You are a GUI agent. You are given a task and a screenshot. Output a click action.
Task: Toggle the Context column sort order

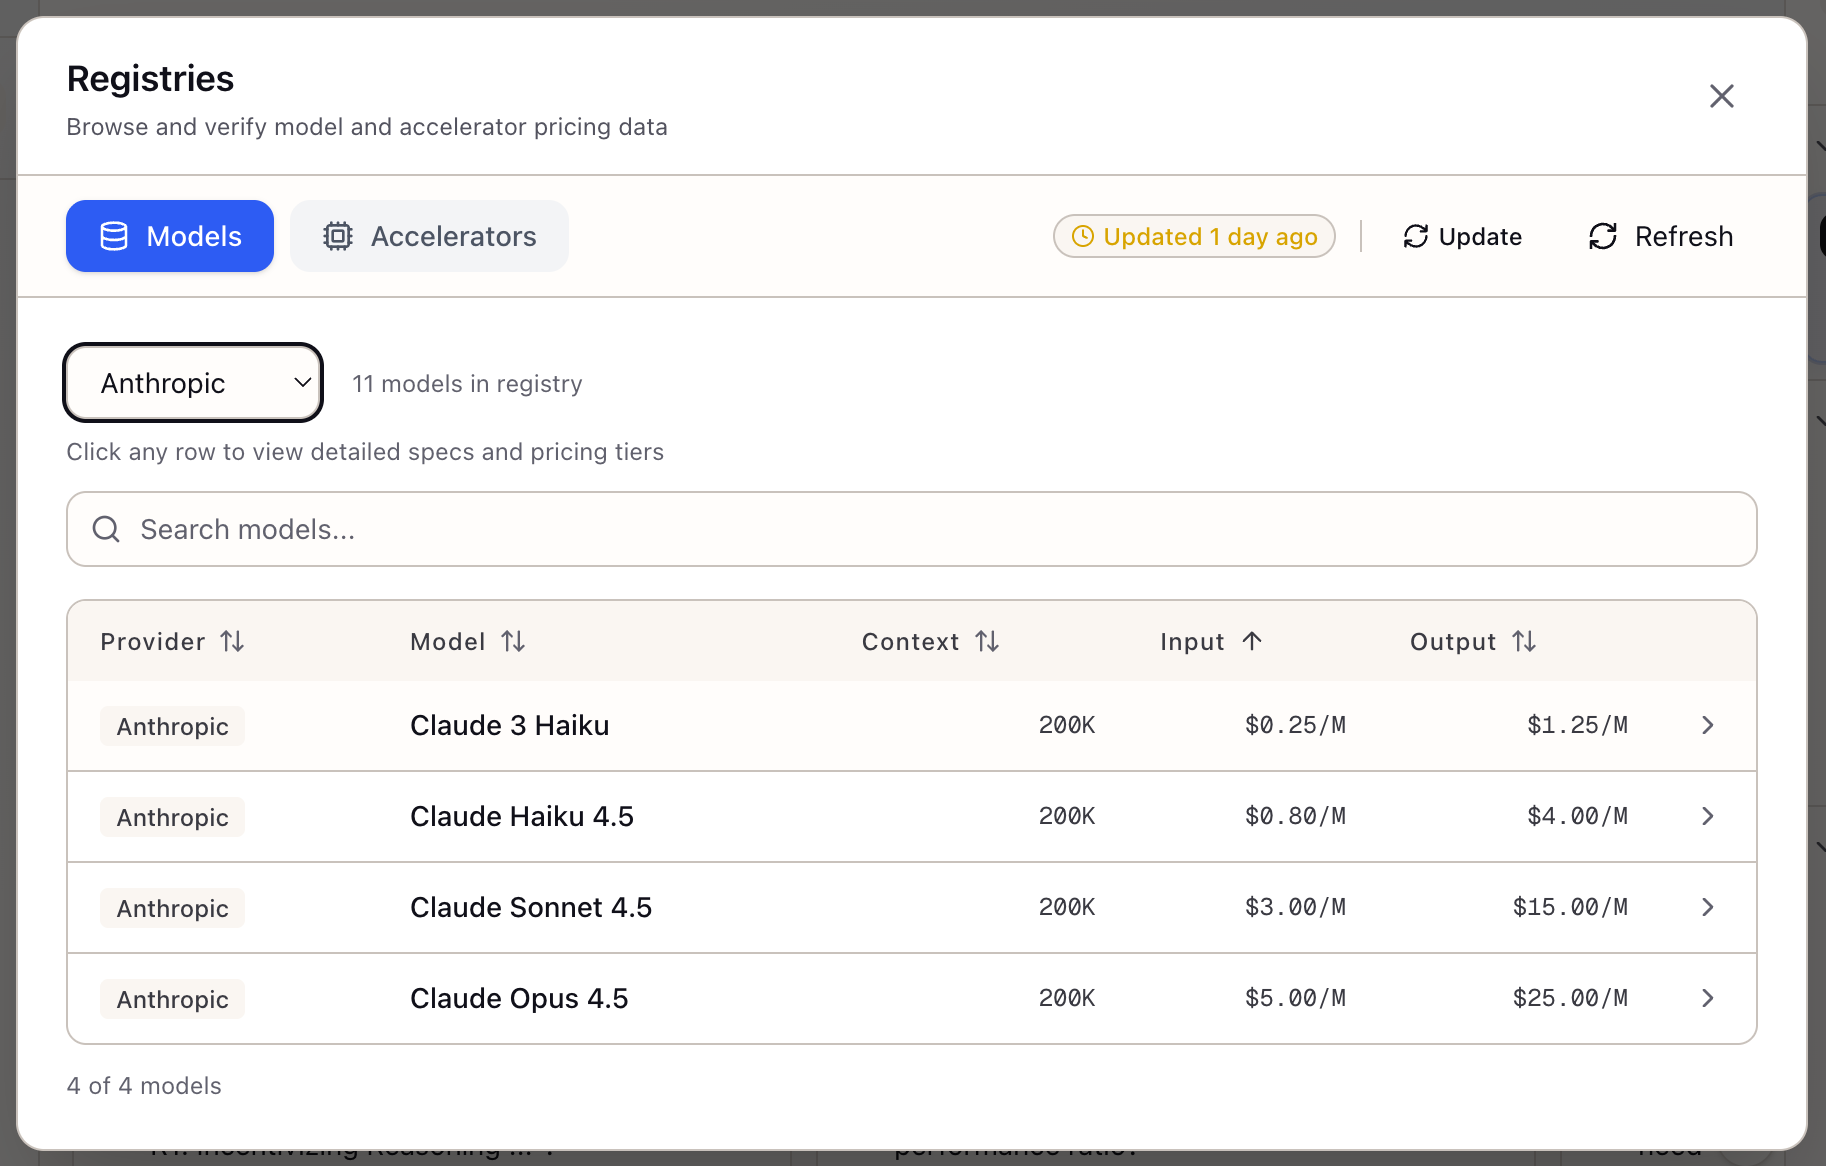pyautogui.click(x=989, y=641)
